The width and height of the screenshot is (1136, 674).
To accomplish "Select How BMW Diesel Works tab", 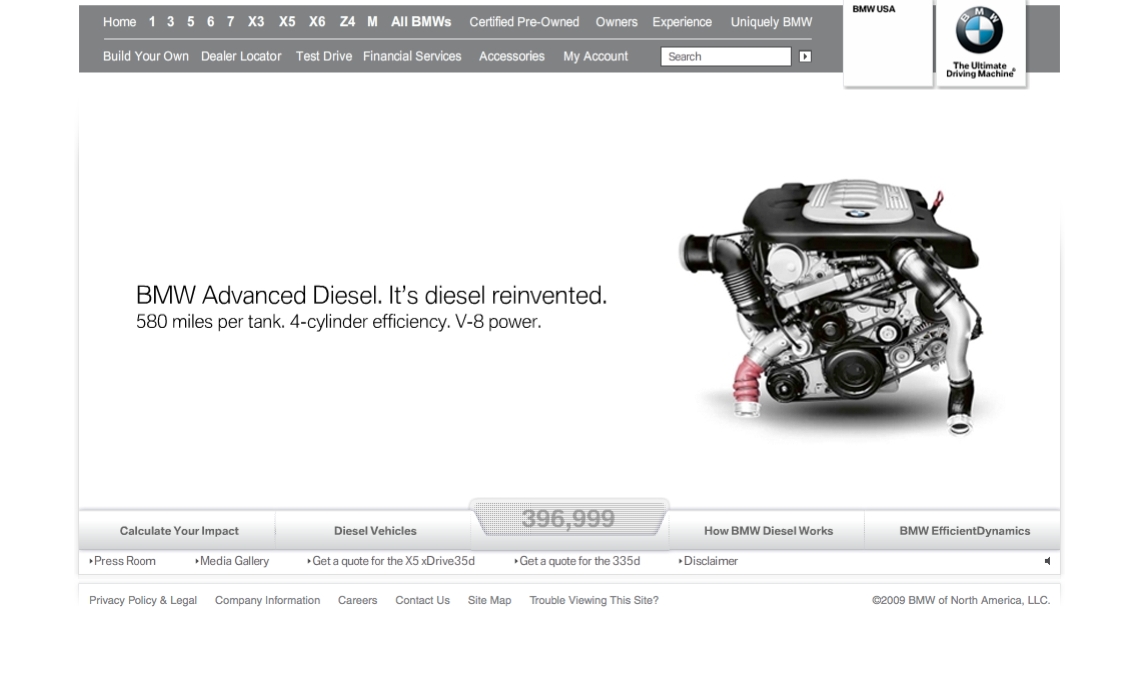I will tap(768, 531).
